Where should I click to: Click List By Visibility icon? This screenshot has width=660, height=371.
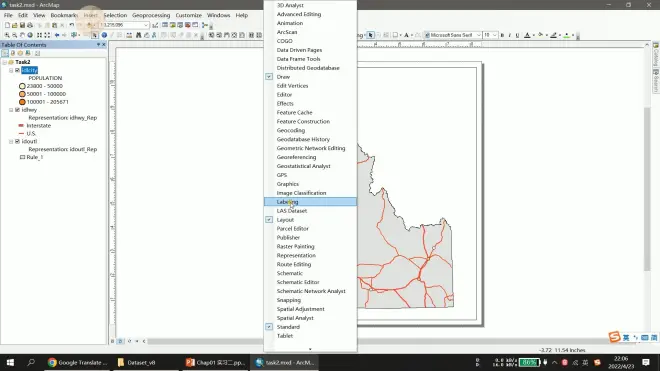(20, 53)
